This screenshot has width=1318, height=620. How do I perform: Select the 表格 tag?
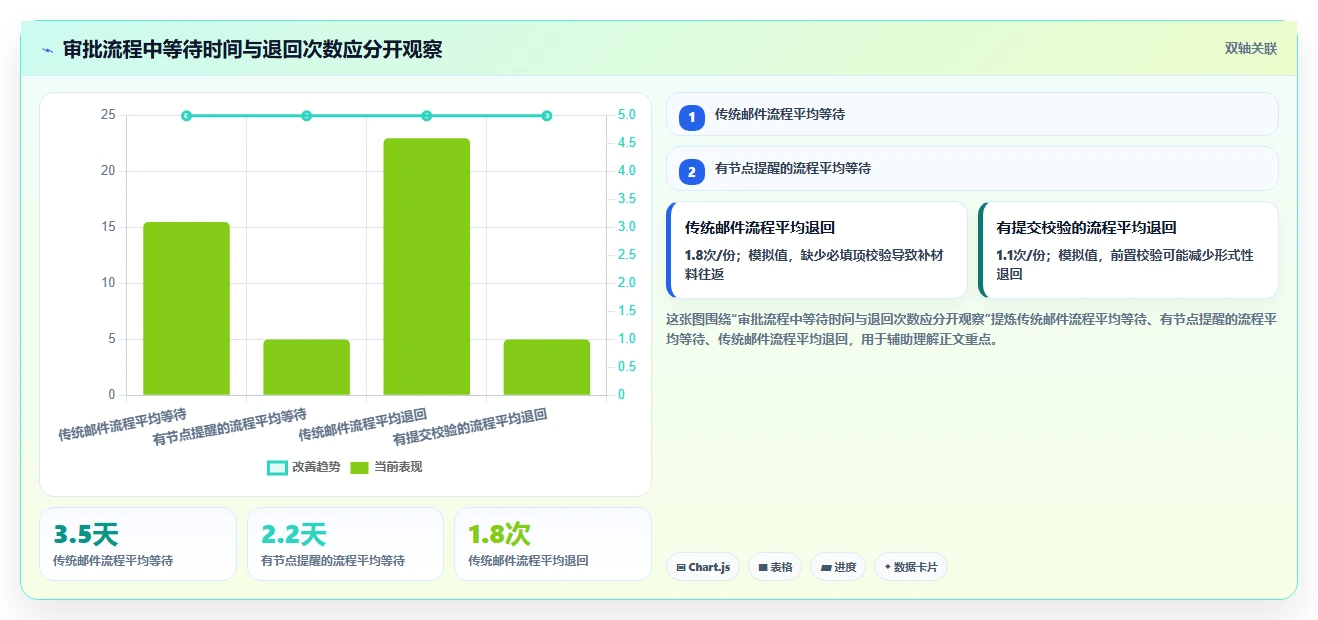[x=775, y=567]
